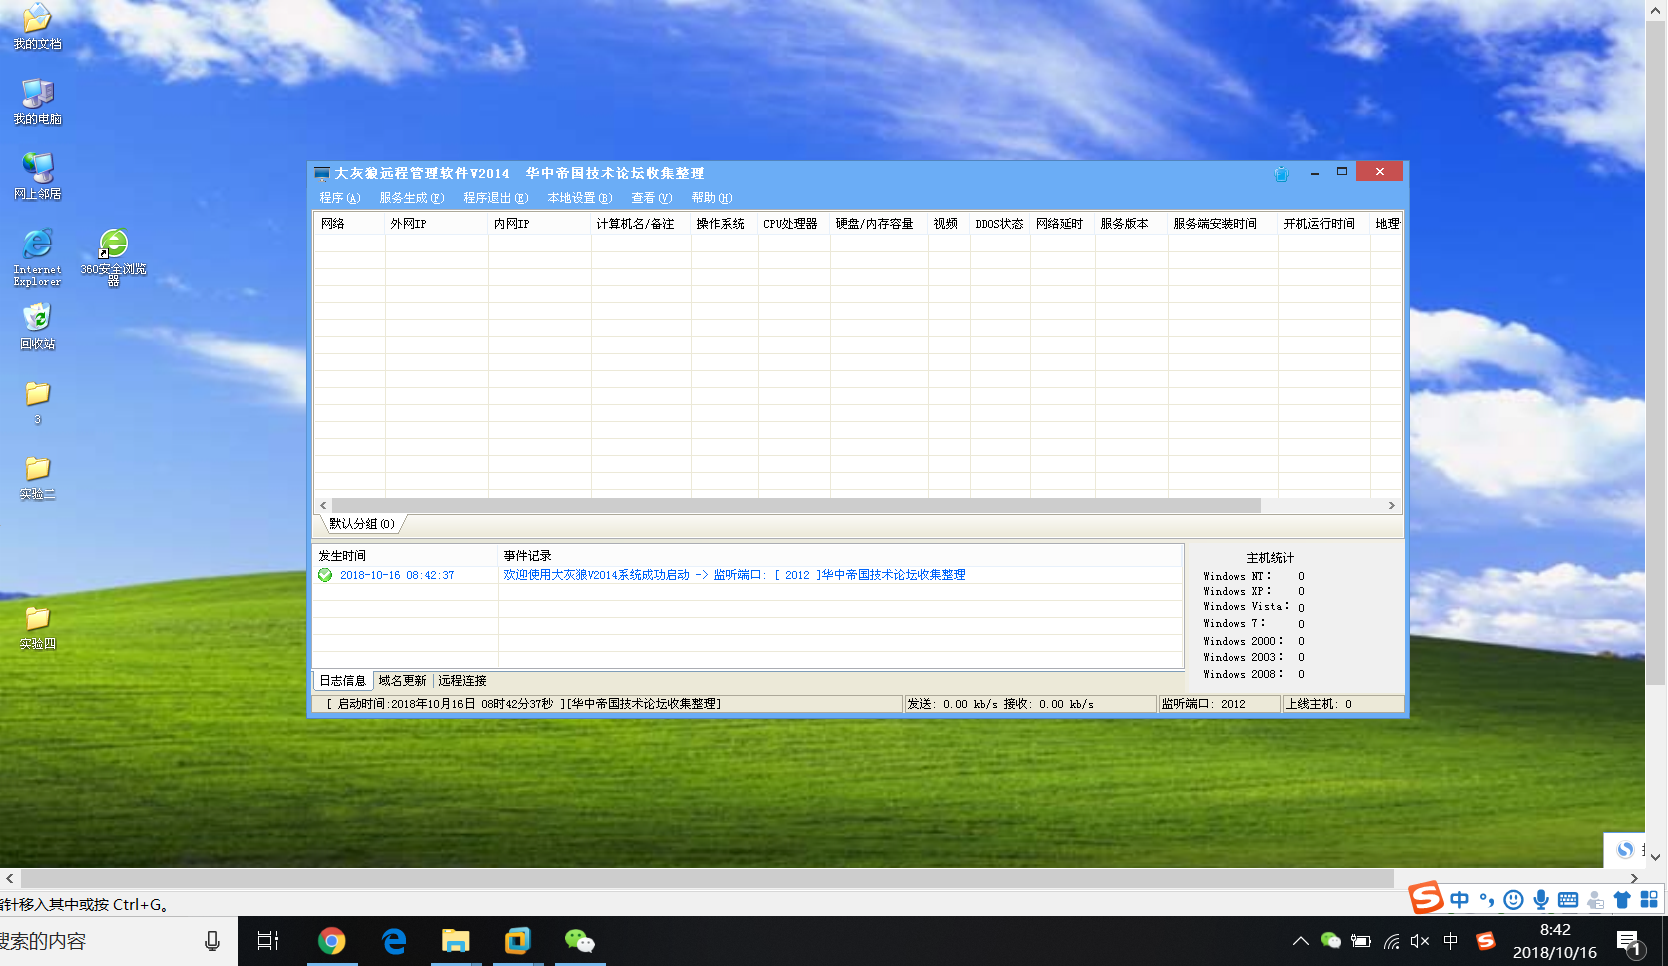Click the DDOS状态 column header
The height and width of the screenshot is (966, 1668).
click(1000, 224)
